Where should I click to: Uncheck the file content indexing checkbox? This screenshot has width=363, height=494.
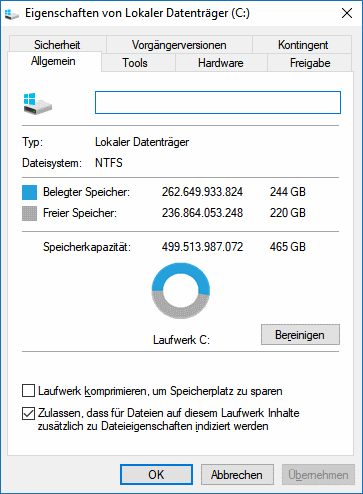click(28, 413)
